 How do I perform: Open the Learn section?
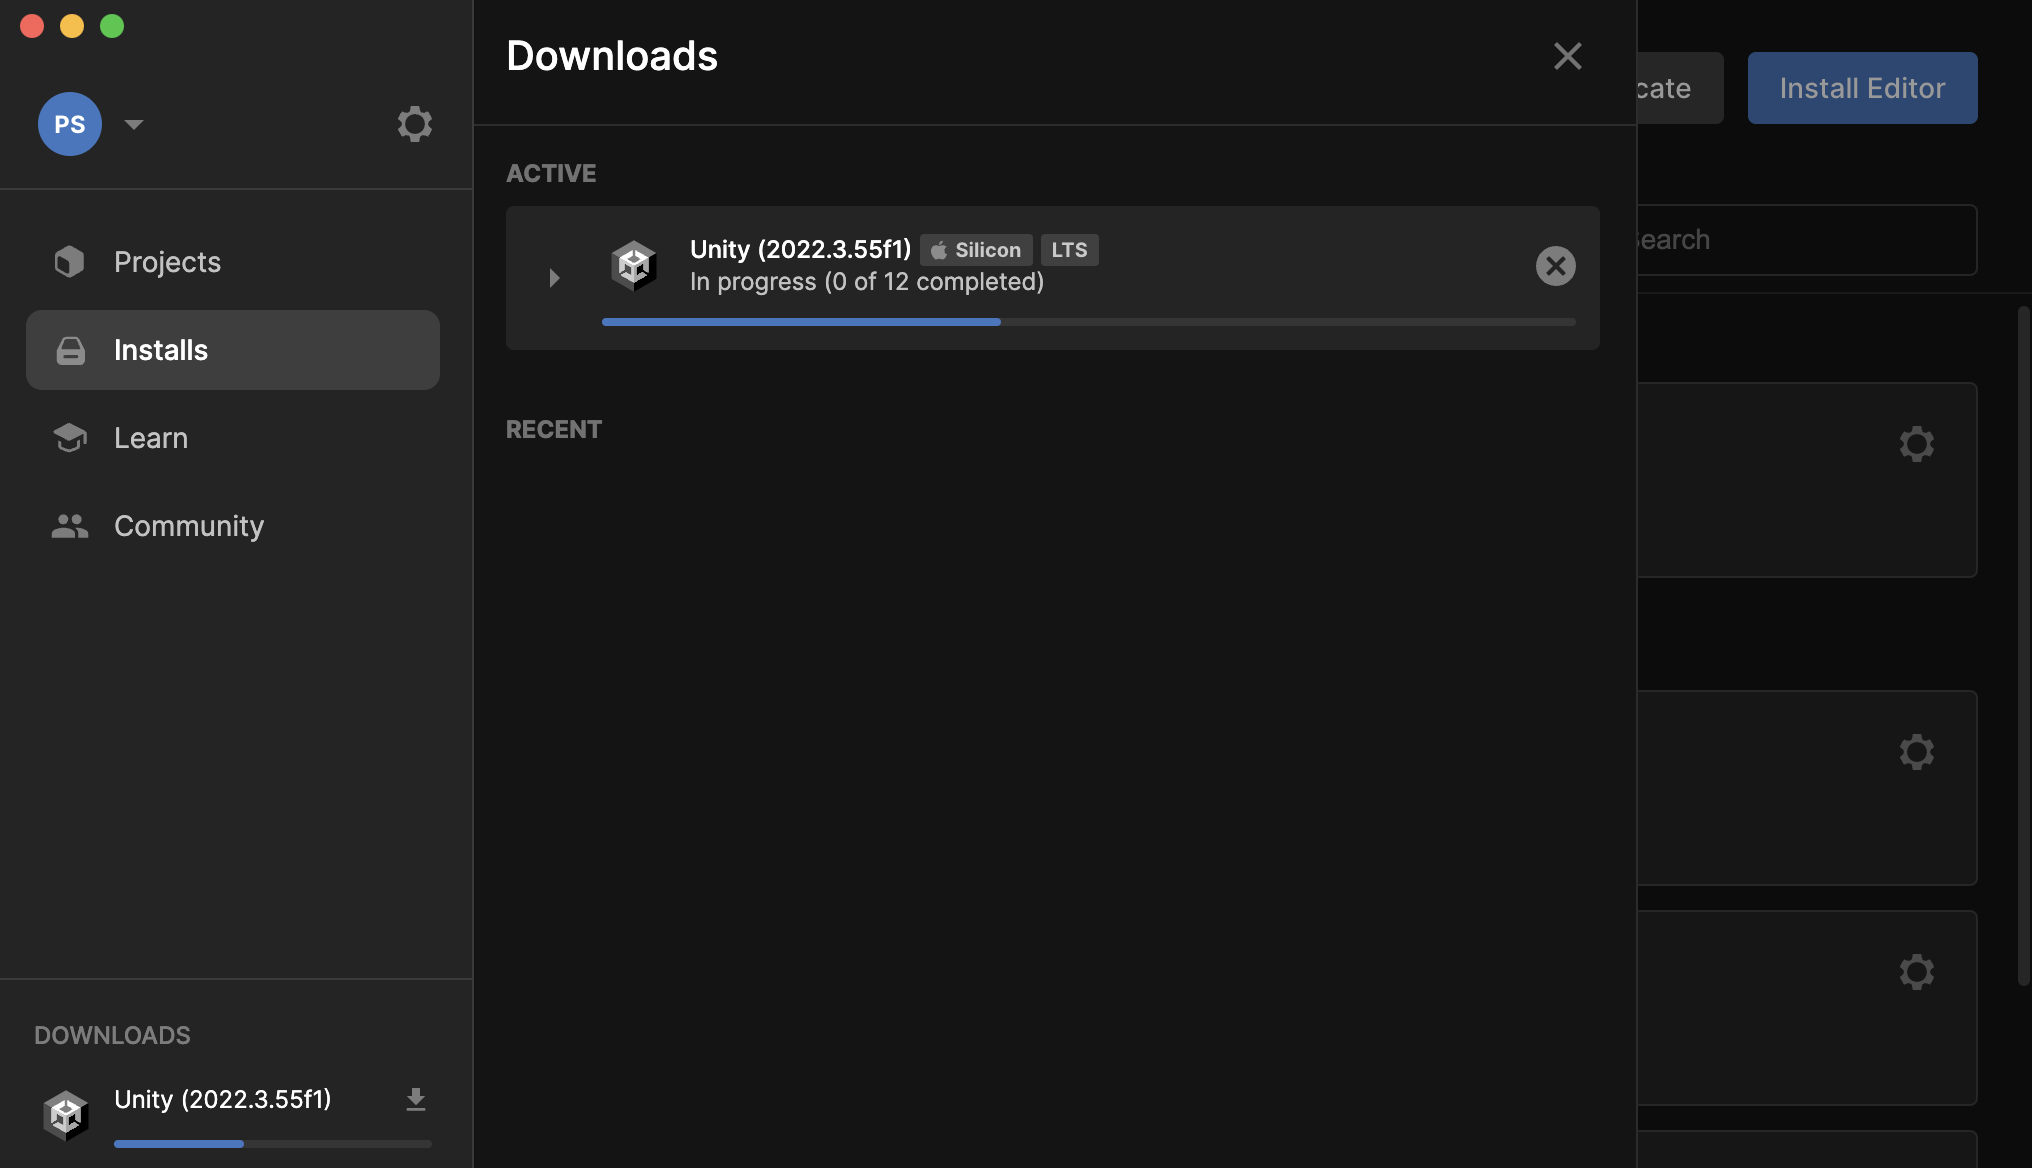150,438
